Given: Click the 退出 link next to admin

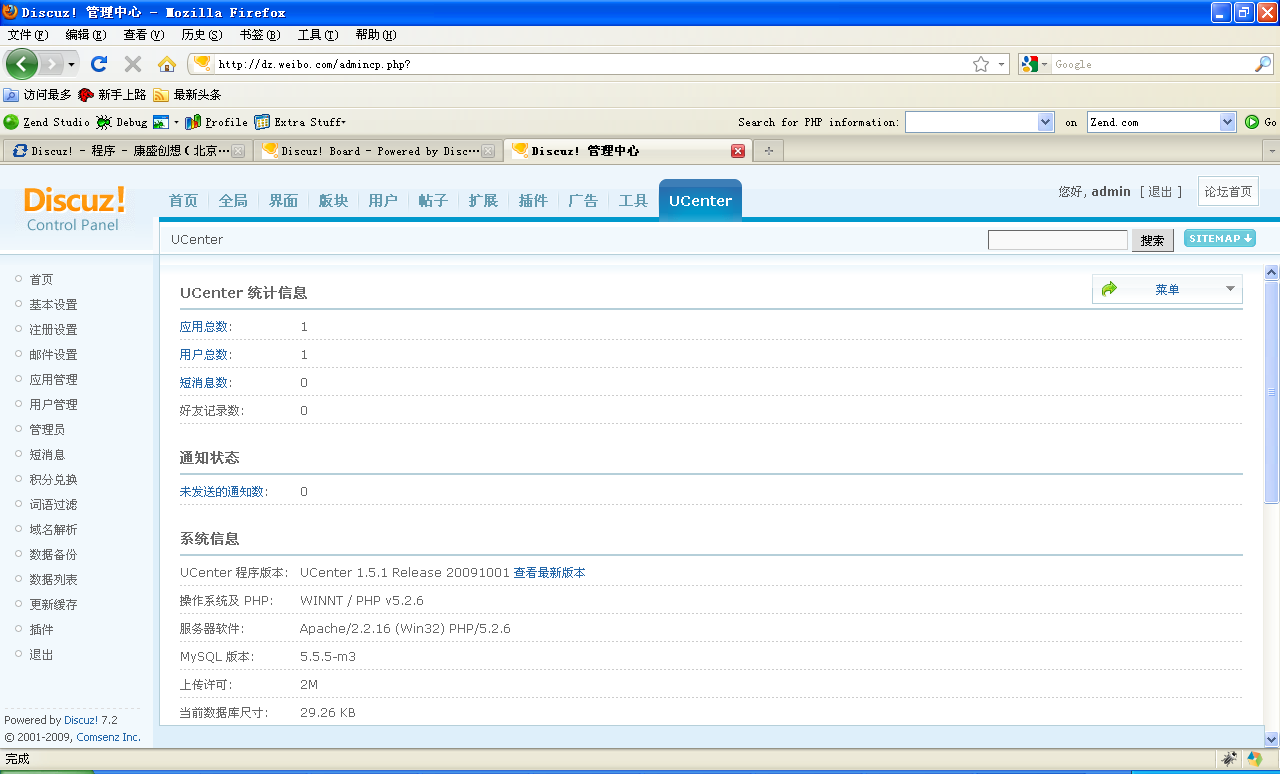Looking at the screenshot, I should point(1160,191).
